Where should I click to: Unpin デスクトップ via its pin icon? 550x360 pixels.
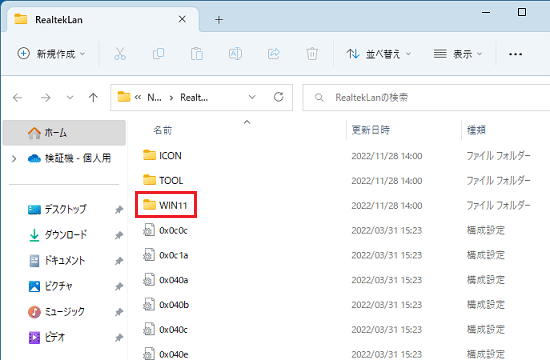coord(119,210)
